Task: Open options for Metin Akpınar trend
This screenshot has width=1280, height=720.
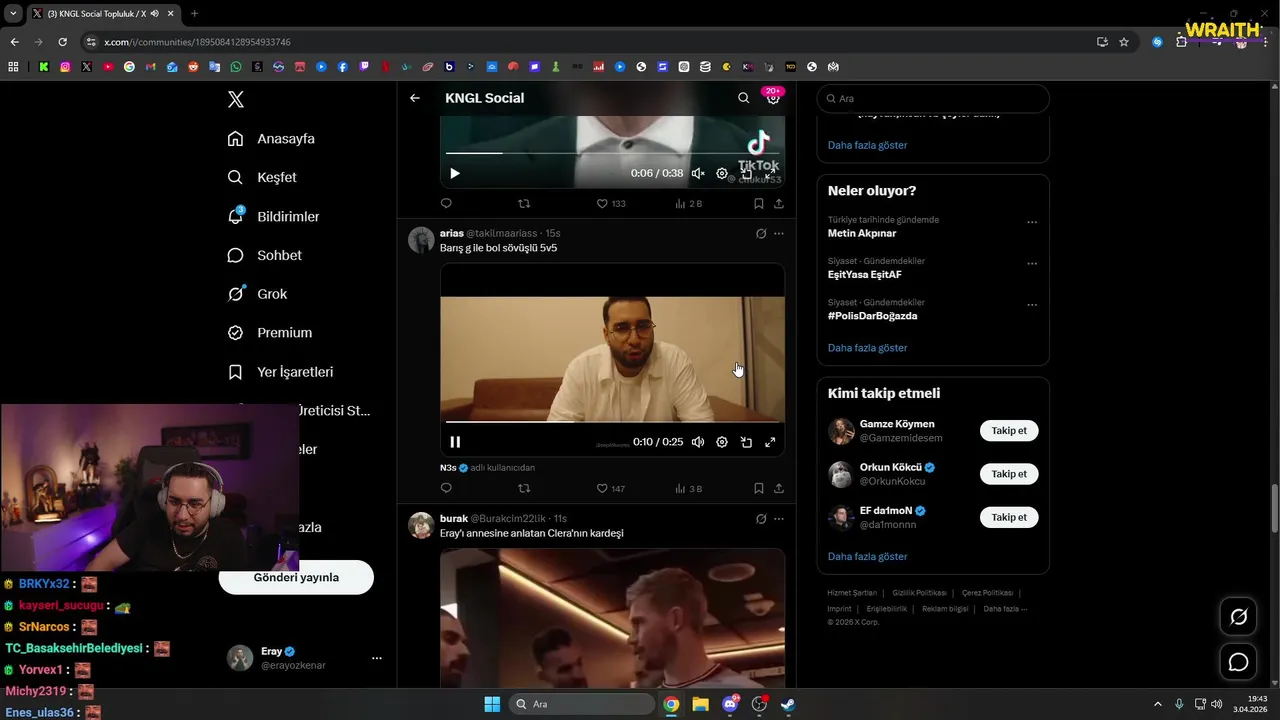Action: [x=1032, y=222]
